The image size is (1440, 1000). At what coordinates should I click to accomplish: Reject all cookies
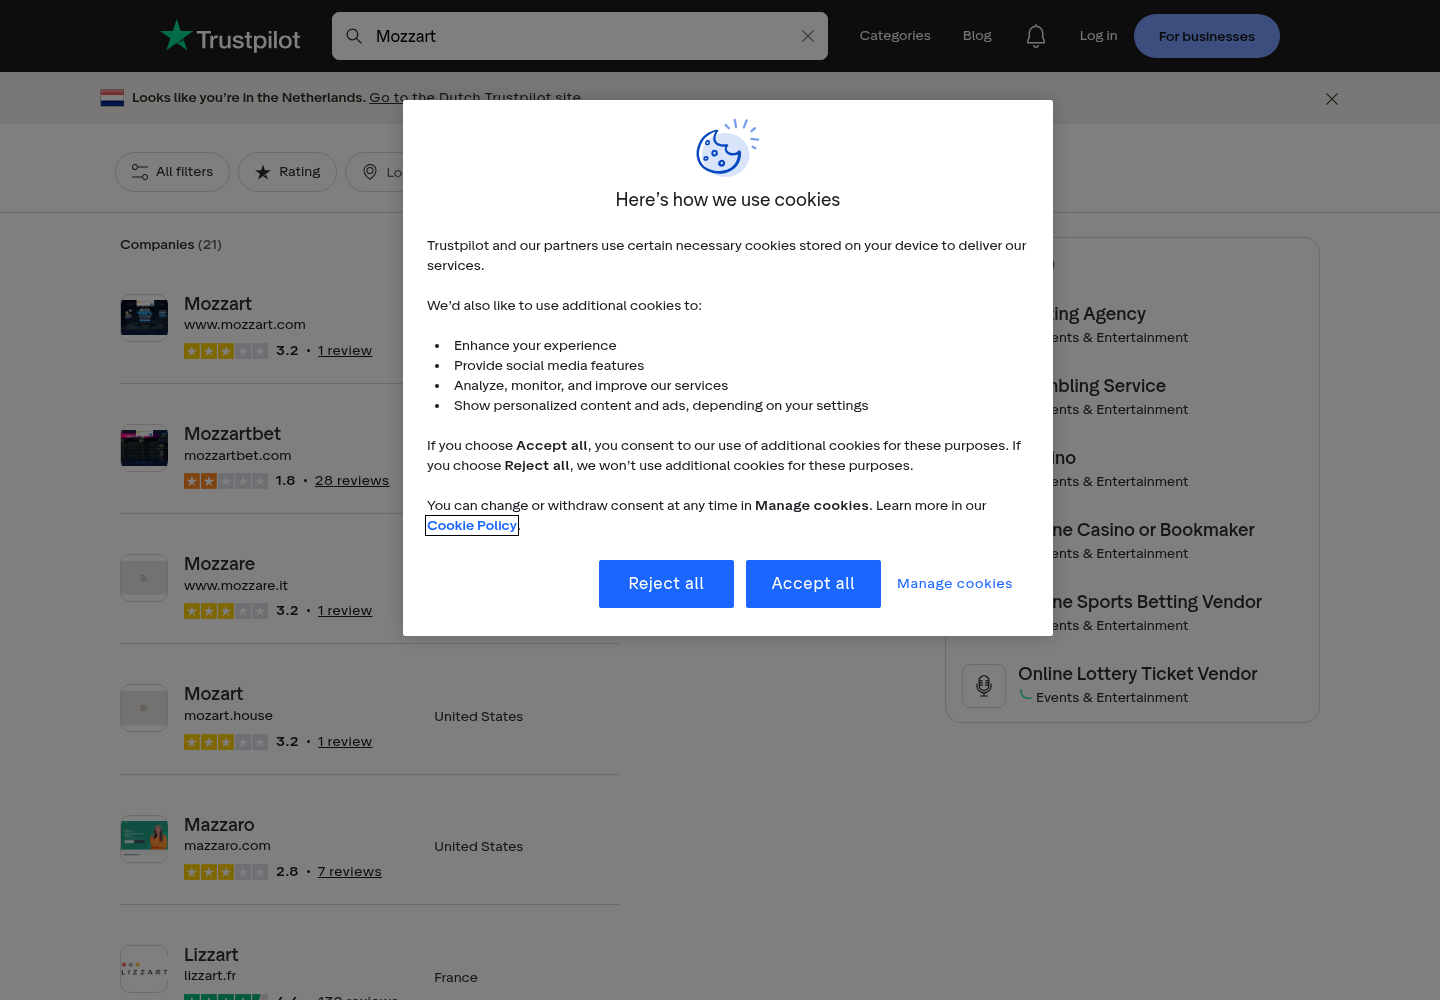tap(666, 584)
